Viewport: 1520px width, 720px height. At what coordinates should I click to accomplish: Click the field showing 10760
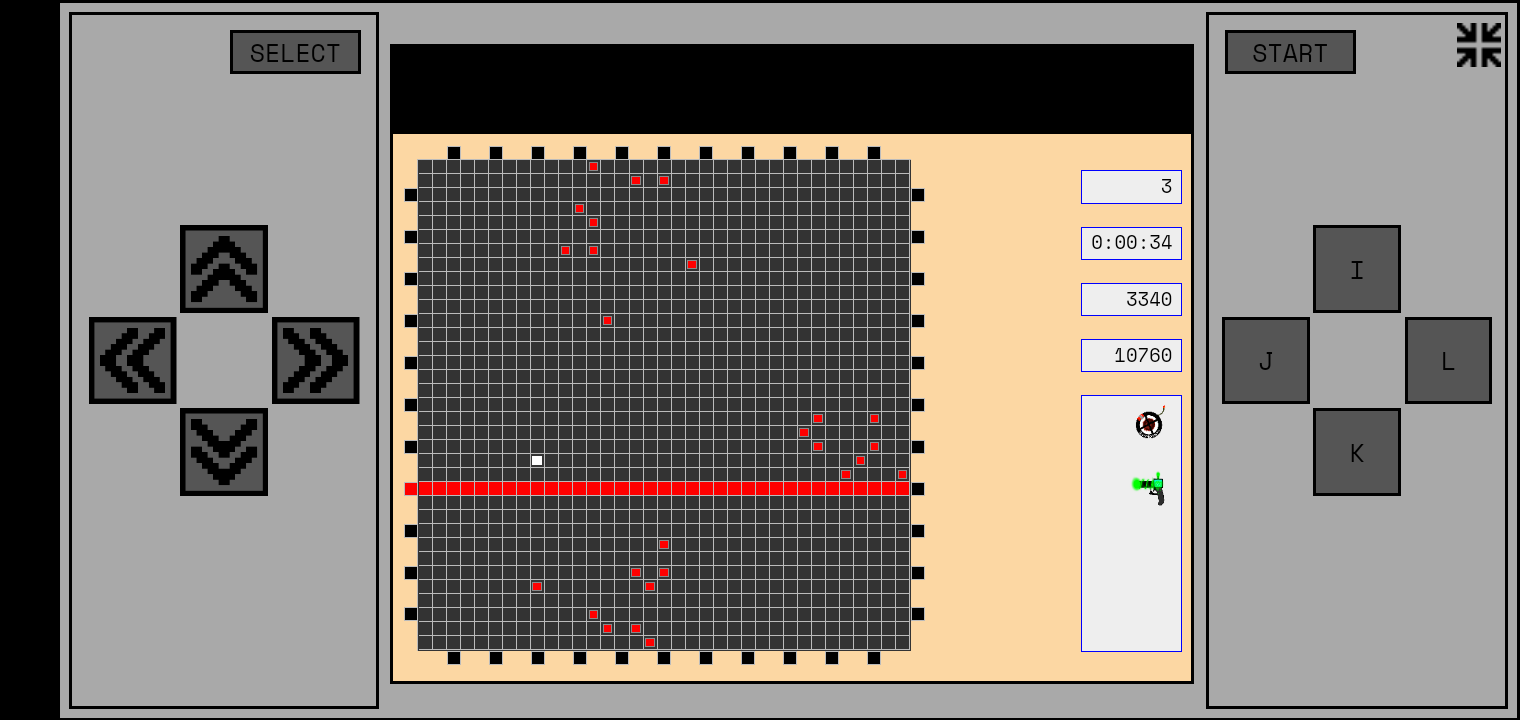click(1131, 355)
